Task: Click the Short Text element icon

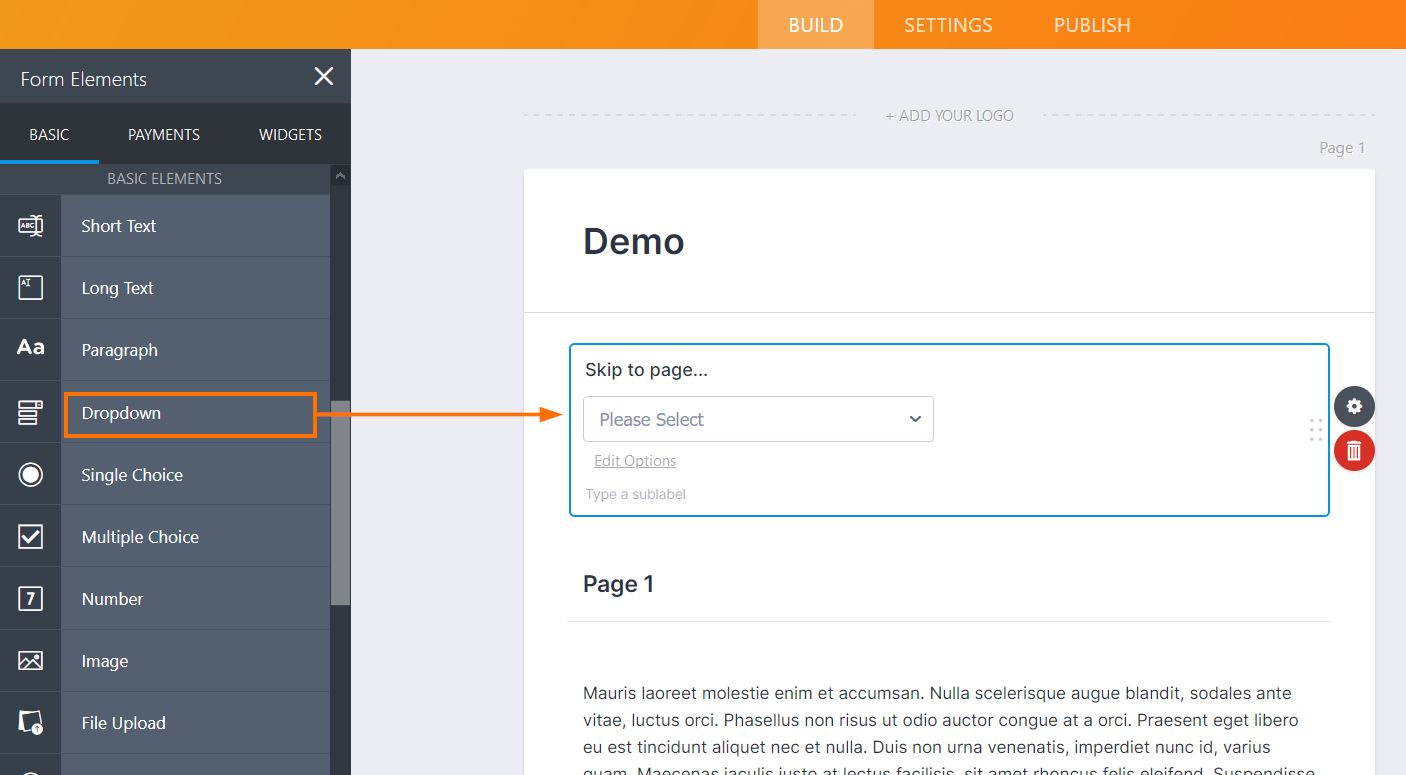Action: (30, 225)
